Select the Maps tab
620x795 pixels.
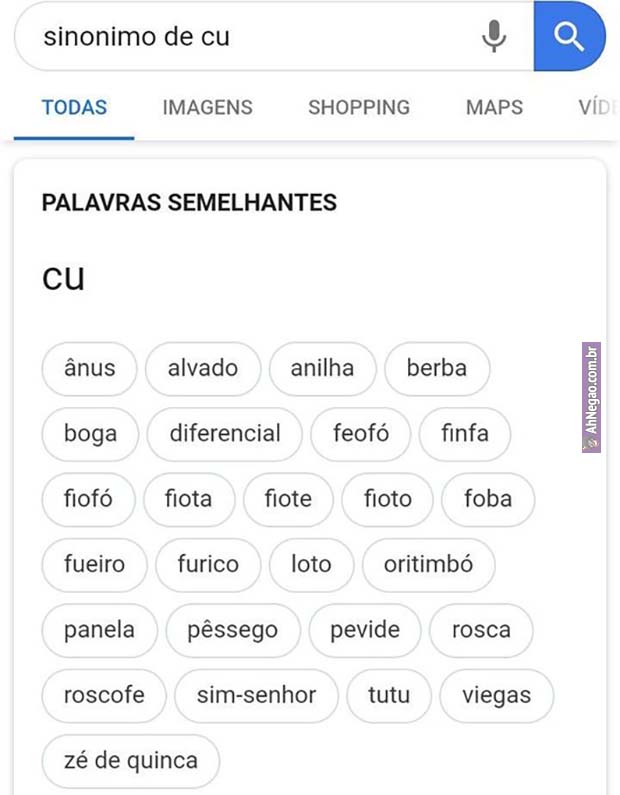494,107
